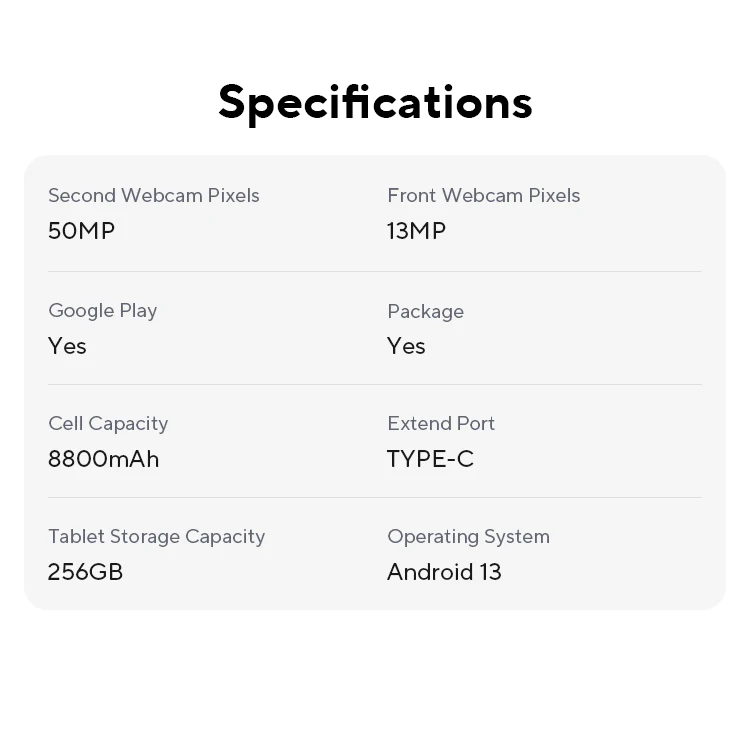Select the Operating System label
The height and width of the screenshot is (750, 750).
tap(468, 537)
